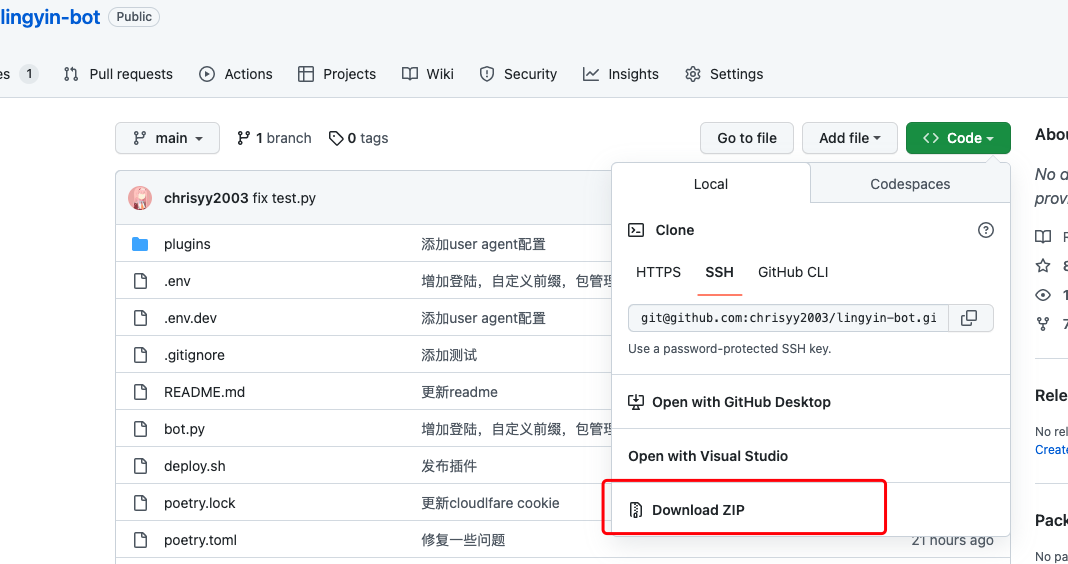Click the stars icon in About sidebar
This screenshot has height=564, width=1068.
(x=1043, y=266)
